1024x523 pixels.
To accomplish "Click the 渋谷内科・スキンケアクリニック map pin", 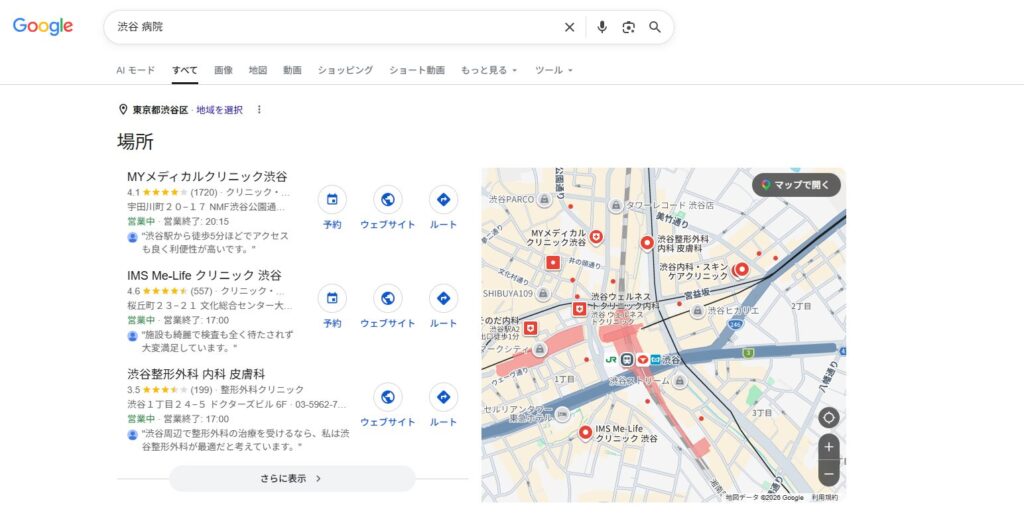I will pyautogui.click(x=741, y=269).
